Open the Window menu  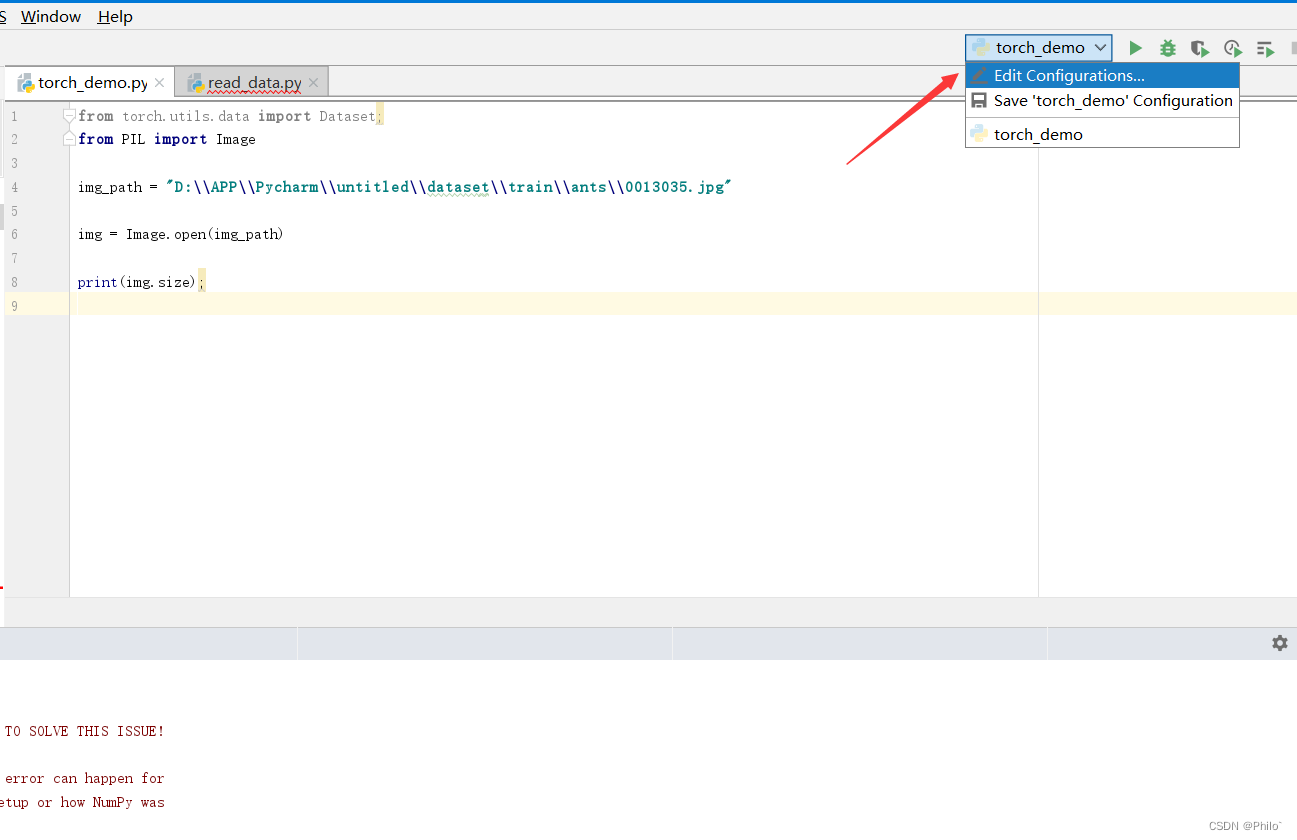pyautogui.click(x=51, y=17)
